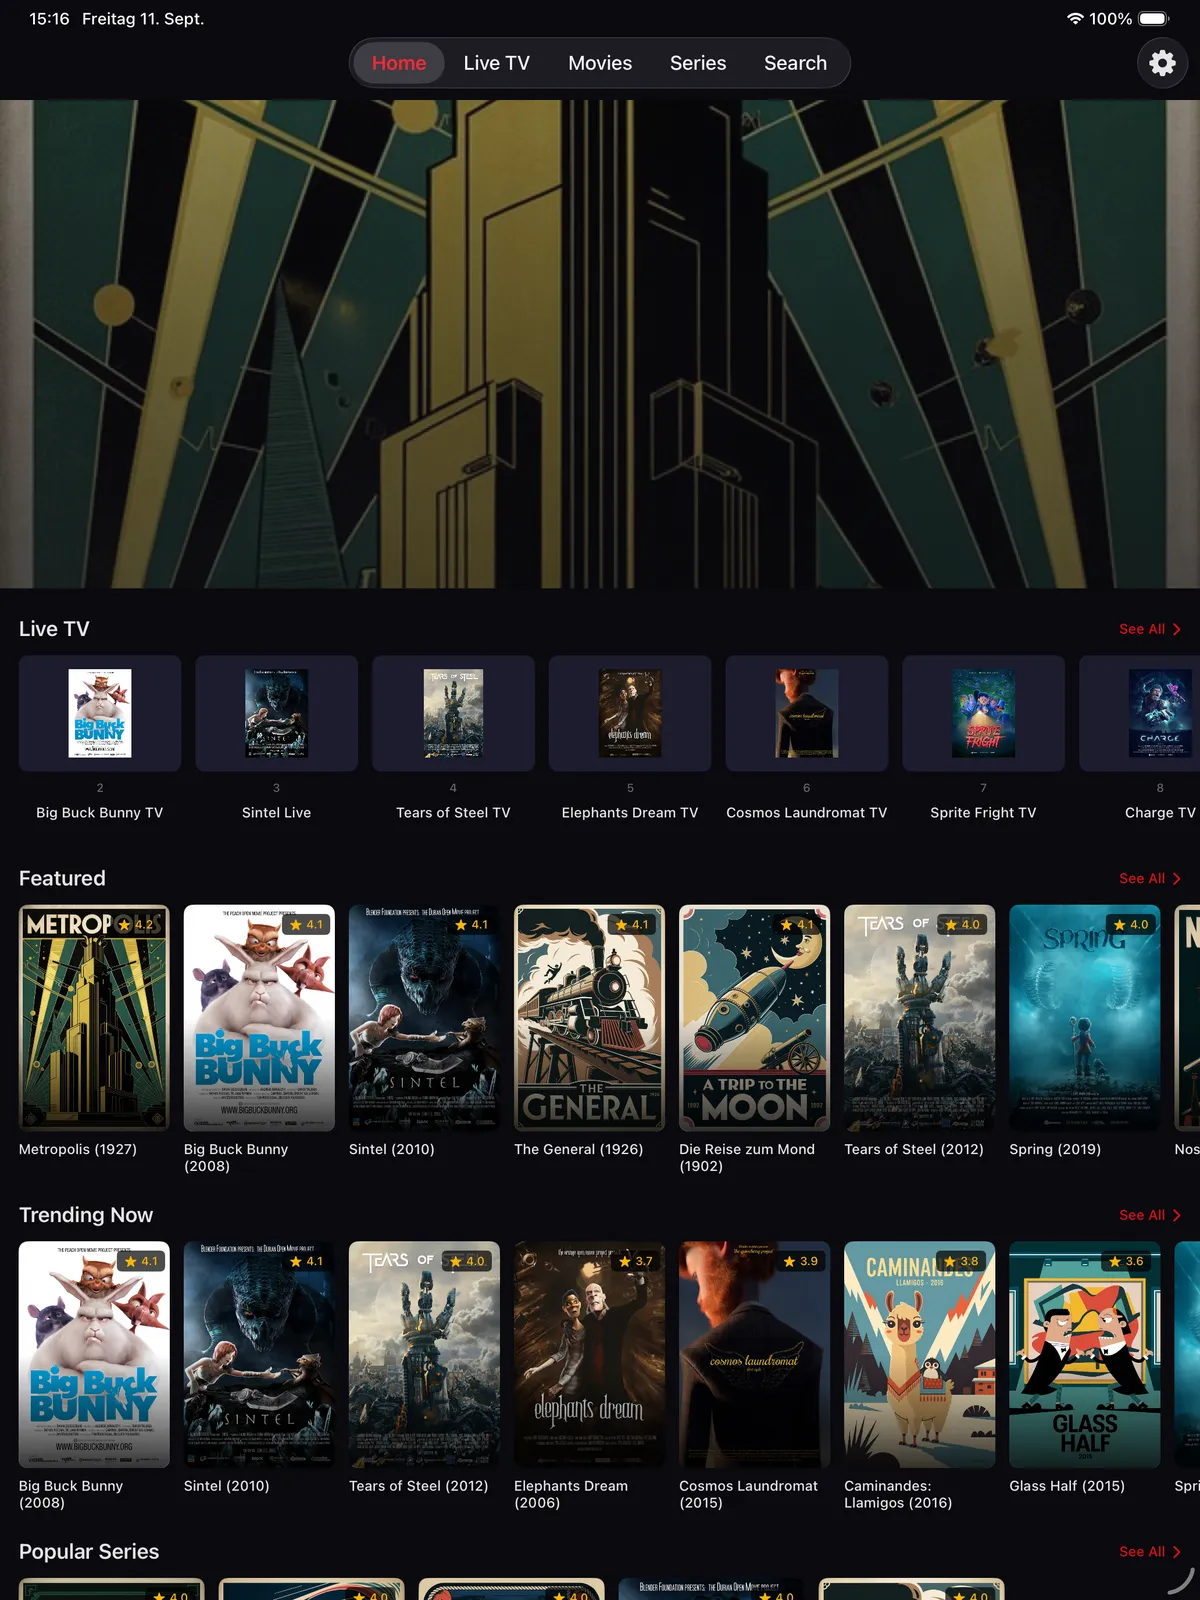Open The General (1926) poster
The image size is (1200, 1600).
tap(589, 1018)
